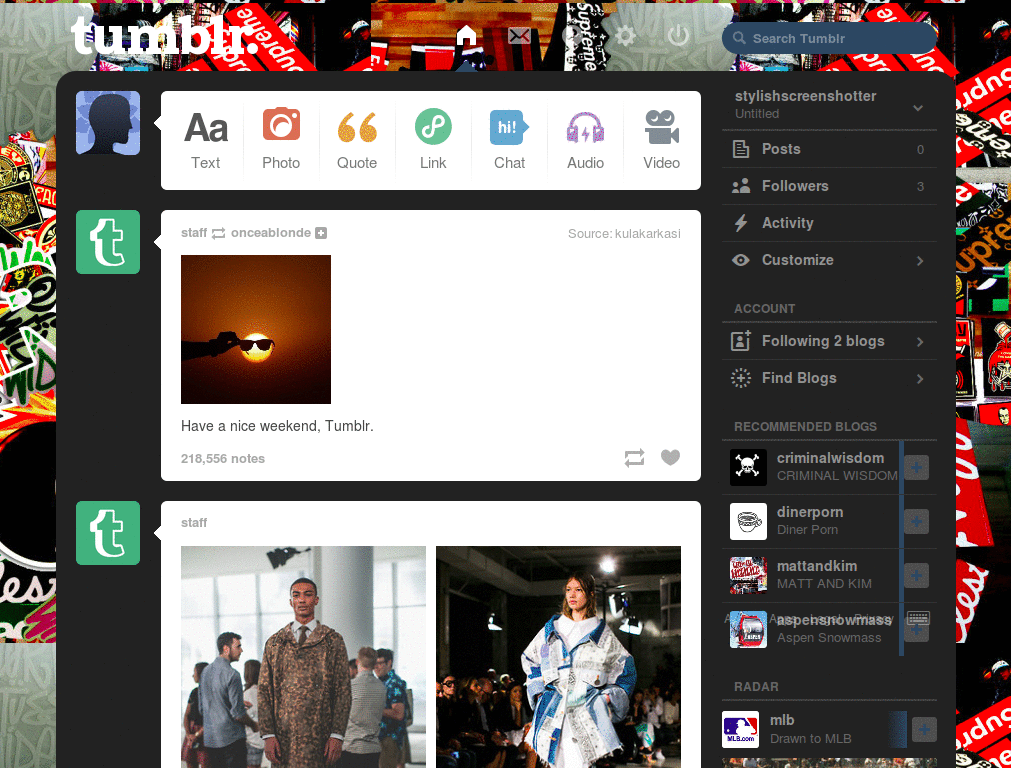This screenshot has width=1024, height=768.
Task: Click the dinerporn coffee cup avatar
Action: click(748, 521)
